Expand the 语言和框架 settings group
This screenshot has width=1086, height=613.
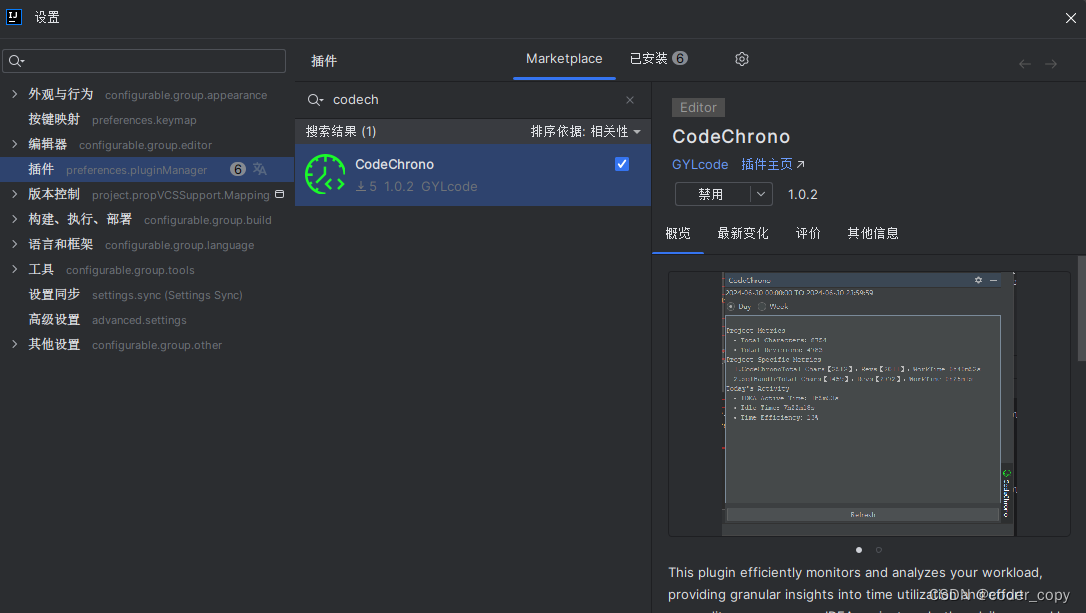15,245
